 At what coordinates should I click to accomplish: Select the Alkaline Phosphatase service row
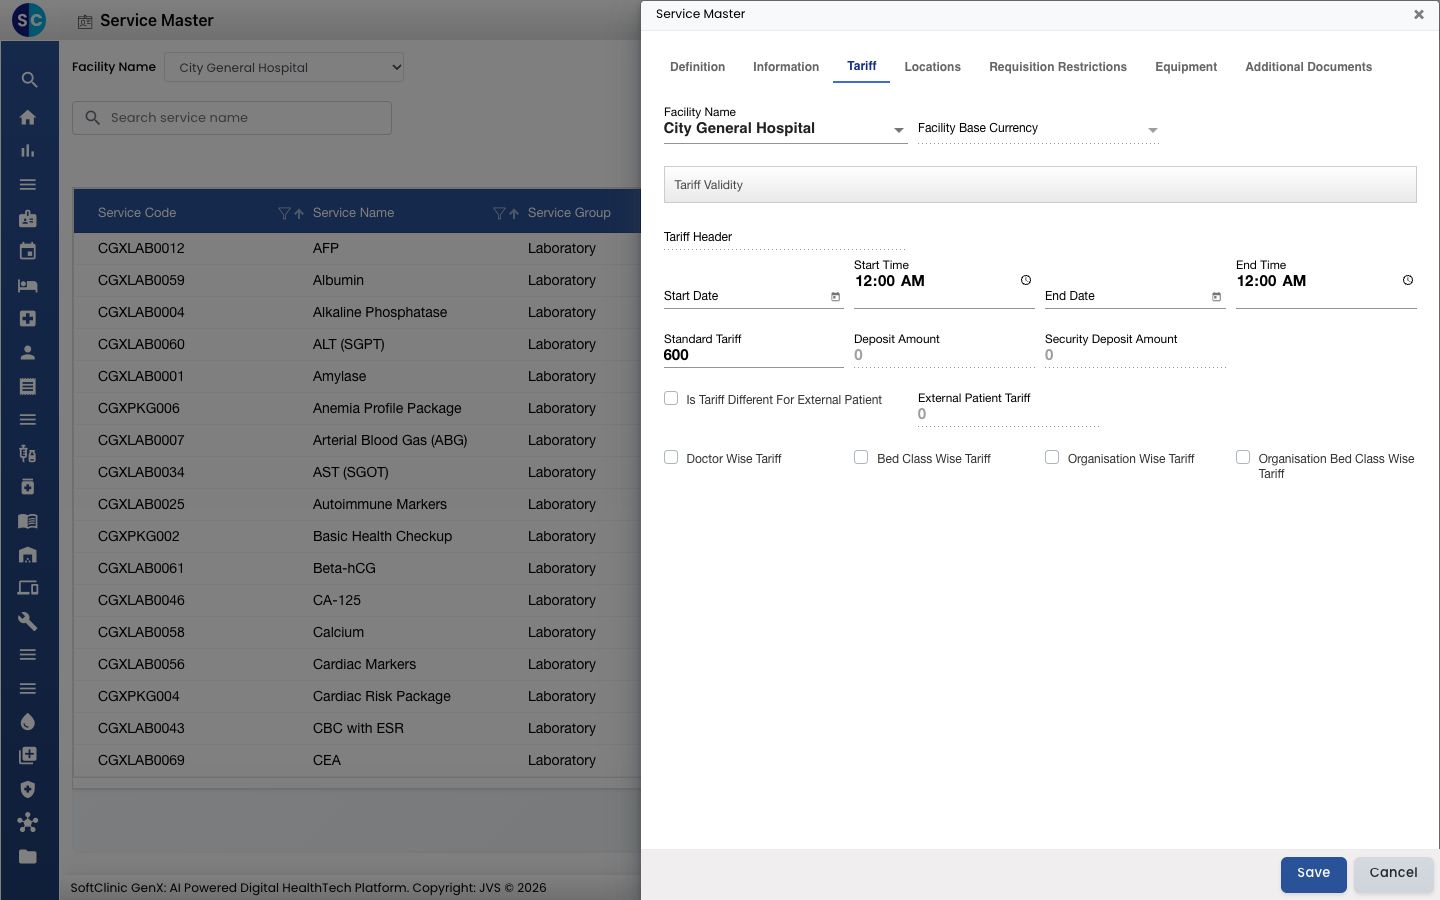pyautogui.click(x=357, y=312)
